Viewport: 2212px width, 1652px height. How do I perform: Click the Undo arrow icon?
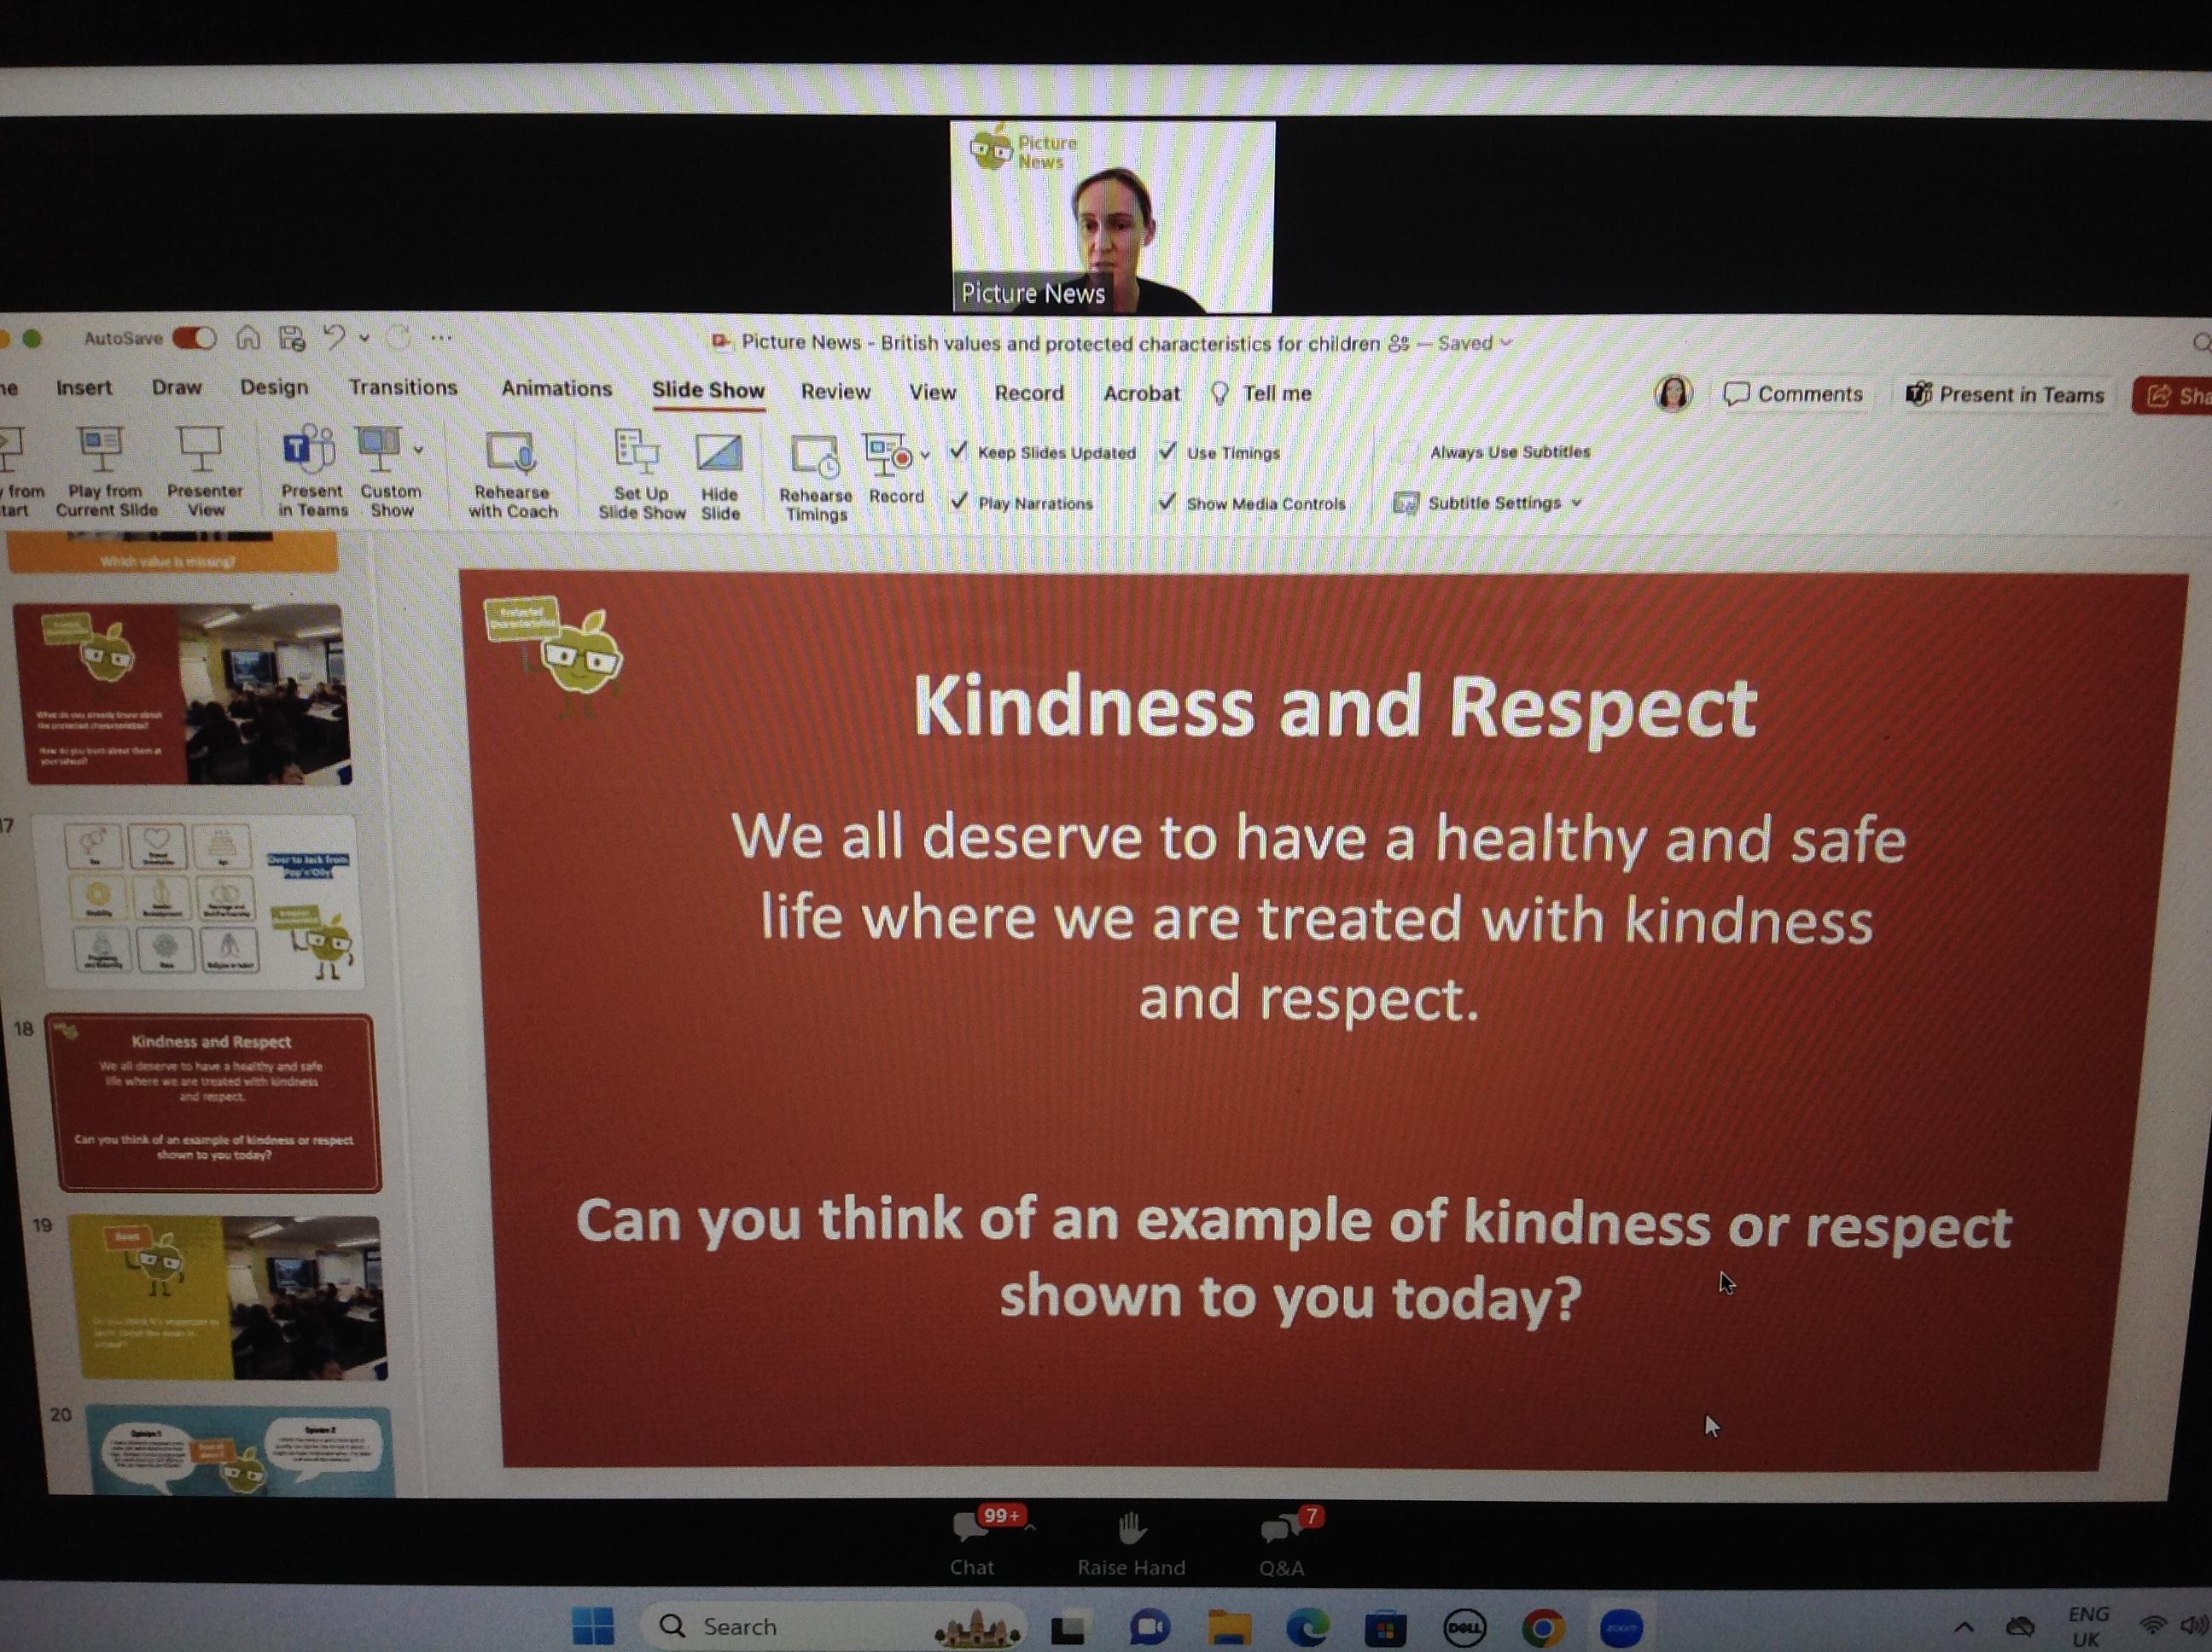click(x=335, y=338)
